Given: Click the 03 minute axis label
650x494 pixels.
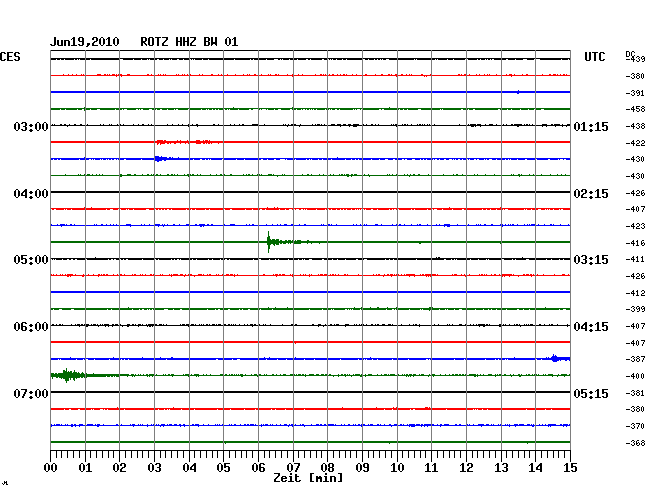Looking at the screenshot, I should click(154, 467).
